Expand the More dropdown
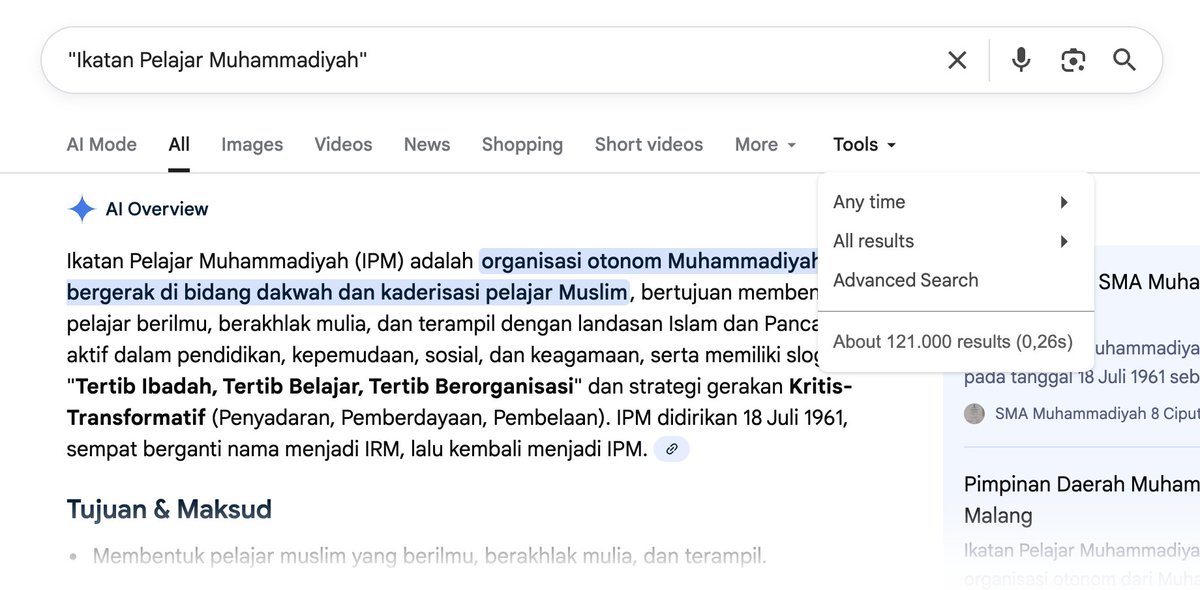 pyautogui.click(x=766, y=144)
